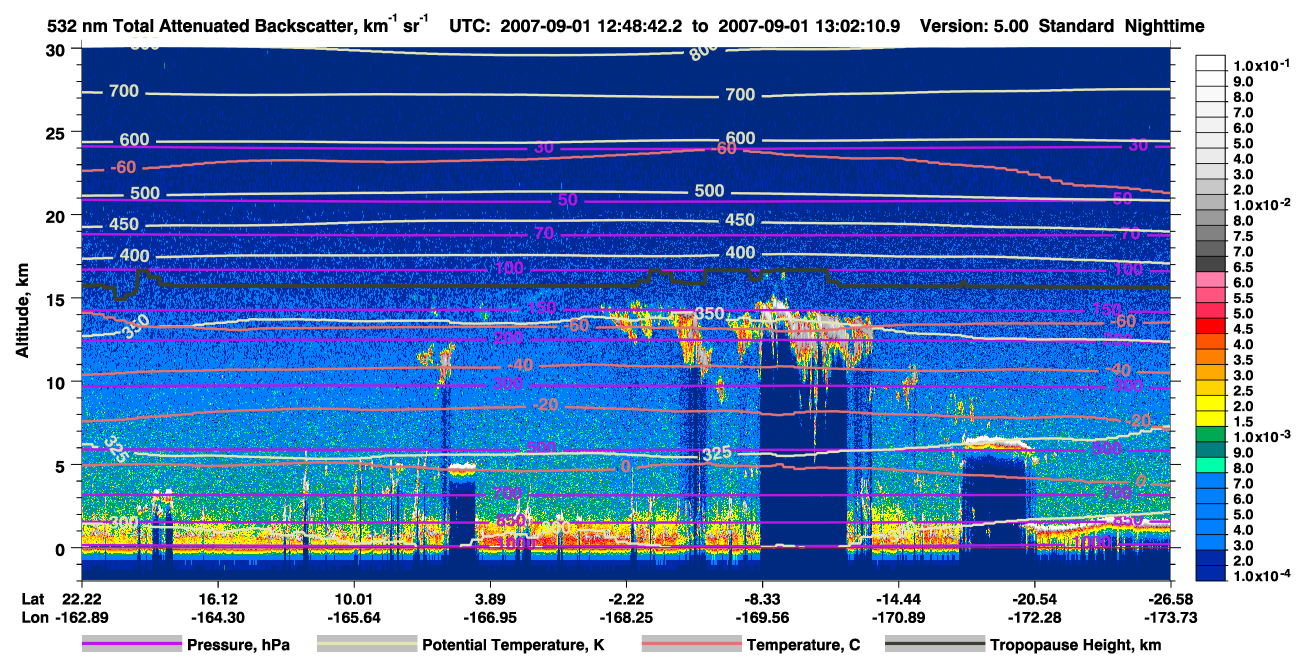This screenshot has height=667, width=1300.
Task: Click latitude value -8.33
Action: 762,597
